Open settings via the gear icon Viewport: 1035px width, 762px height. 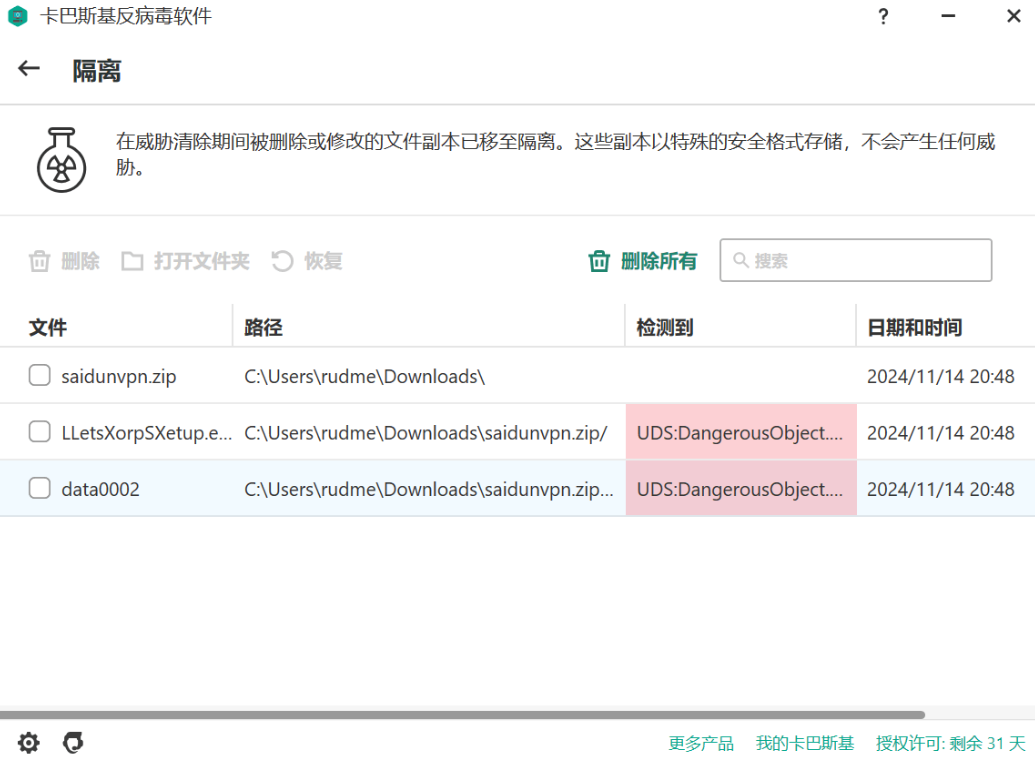29,743
